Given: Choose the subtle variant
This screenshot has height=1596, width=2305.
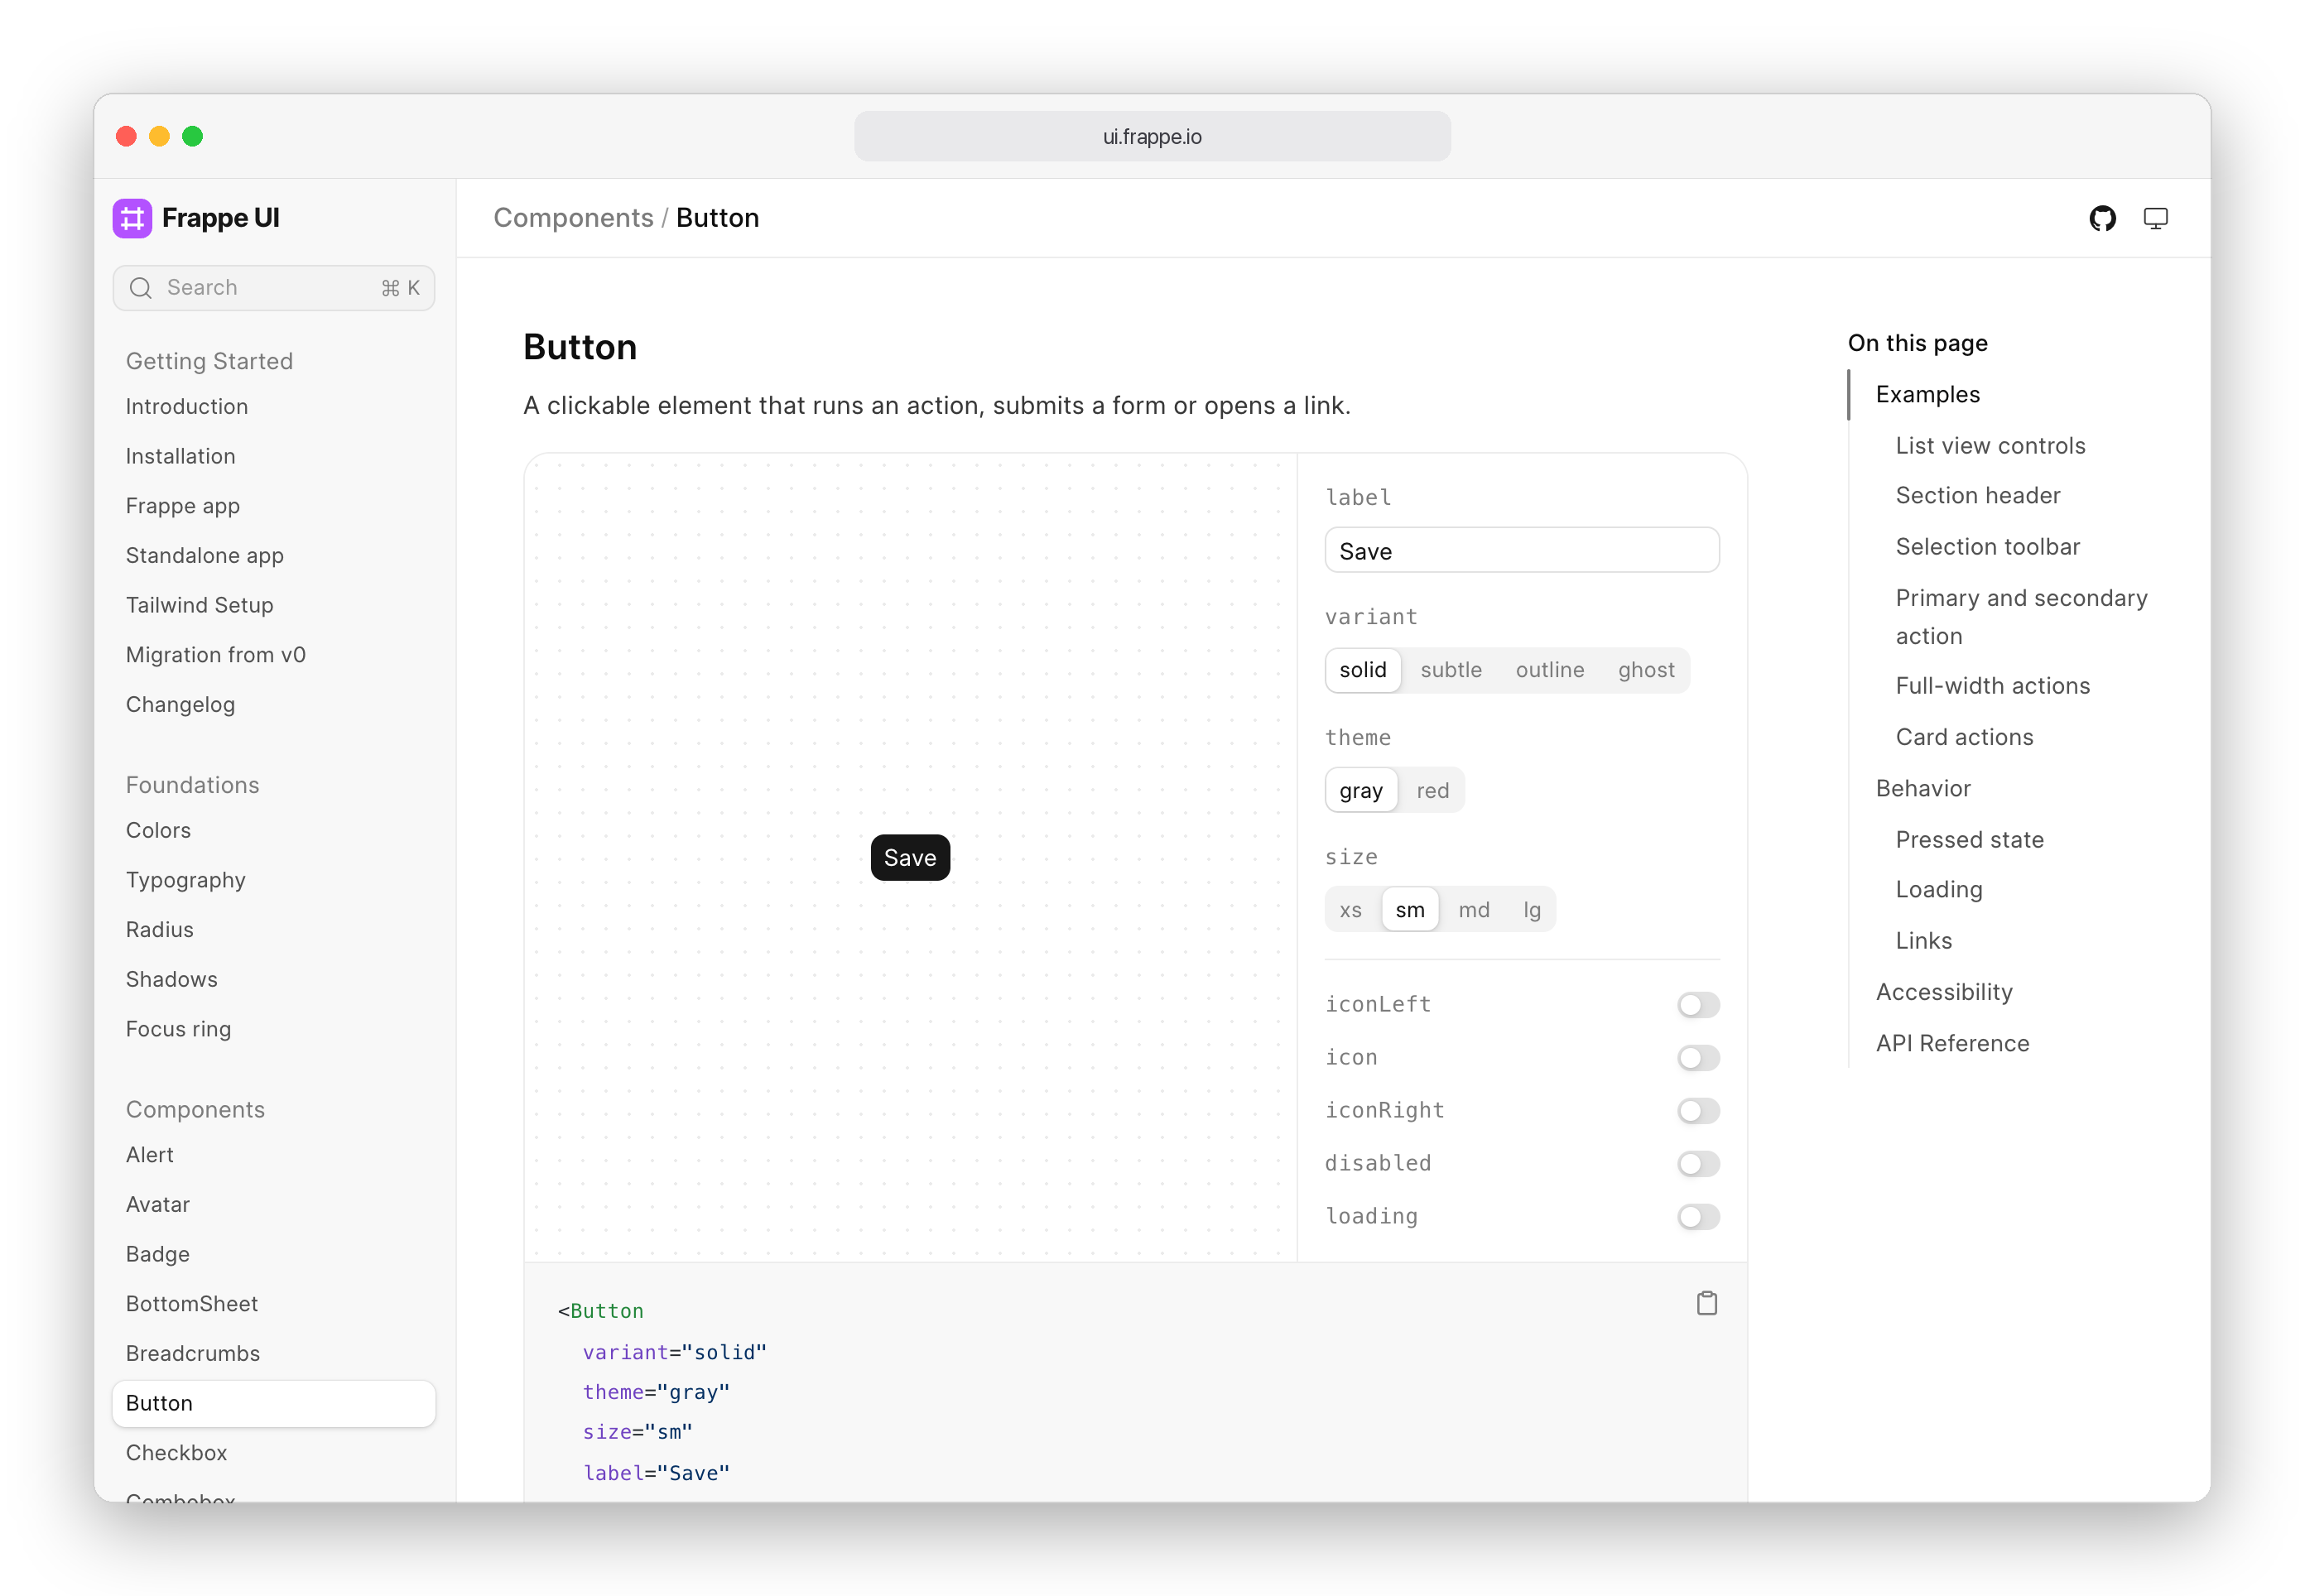Looking at the screenshot, I should click(1450, 670).
